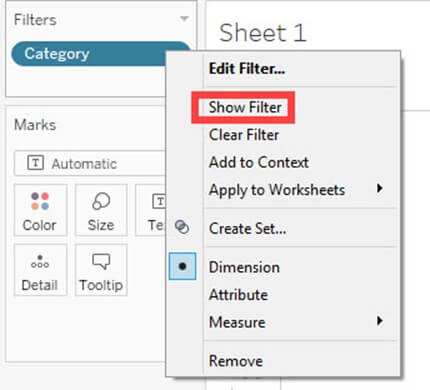
Task: Select the Dimension radio option
Action: 182,266
